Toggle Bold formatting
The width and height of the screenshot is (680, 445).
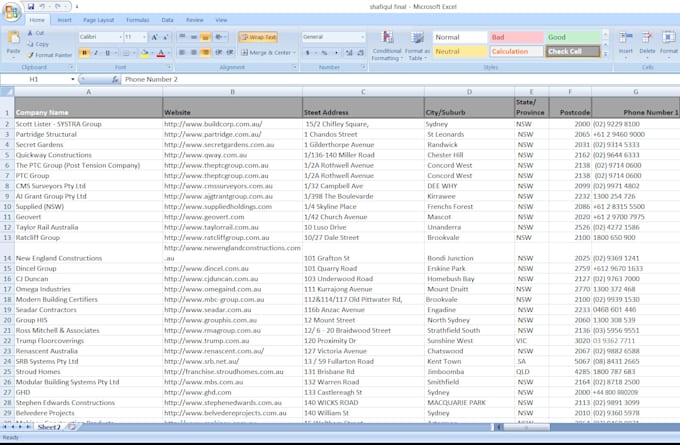(84, 53)
